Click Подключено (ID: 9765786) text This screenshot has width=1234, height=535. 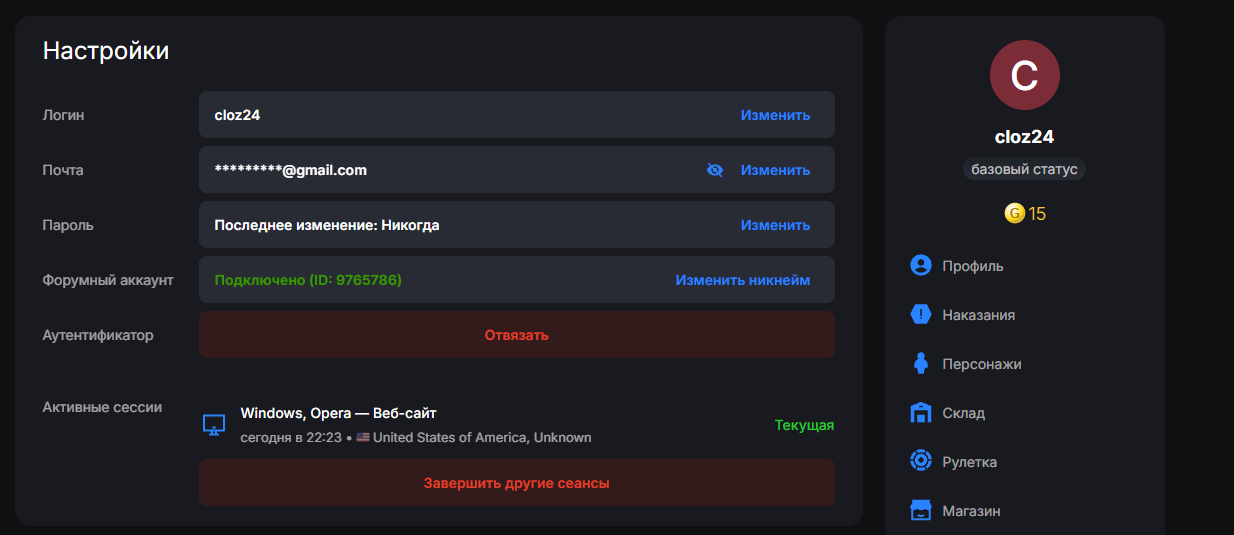tap(308, 280)
